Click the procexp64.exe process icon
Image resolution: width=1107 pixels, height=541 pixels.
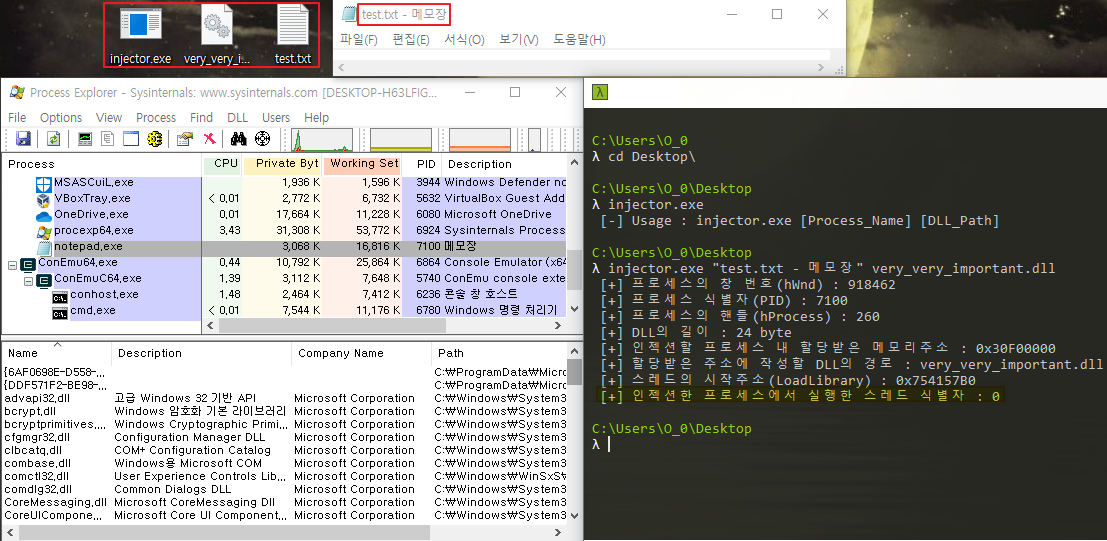[x=44, y=231]
